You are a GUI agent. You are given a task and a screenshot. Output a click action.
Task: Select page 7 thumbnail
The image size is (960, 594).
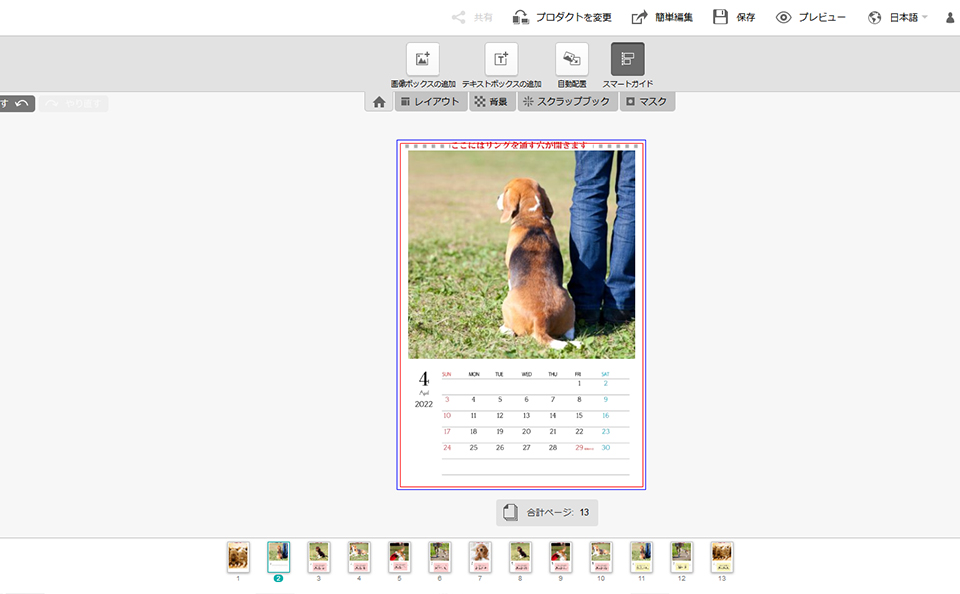click(x=480, y=557)
